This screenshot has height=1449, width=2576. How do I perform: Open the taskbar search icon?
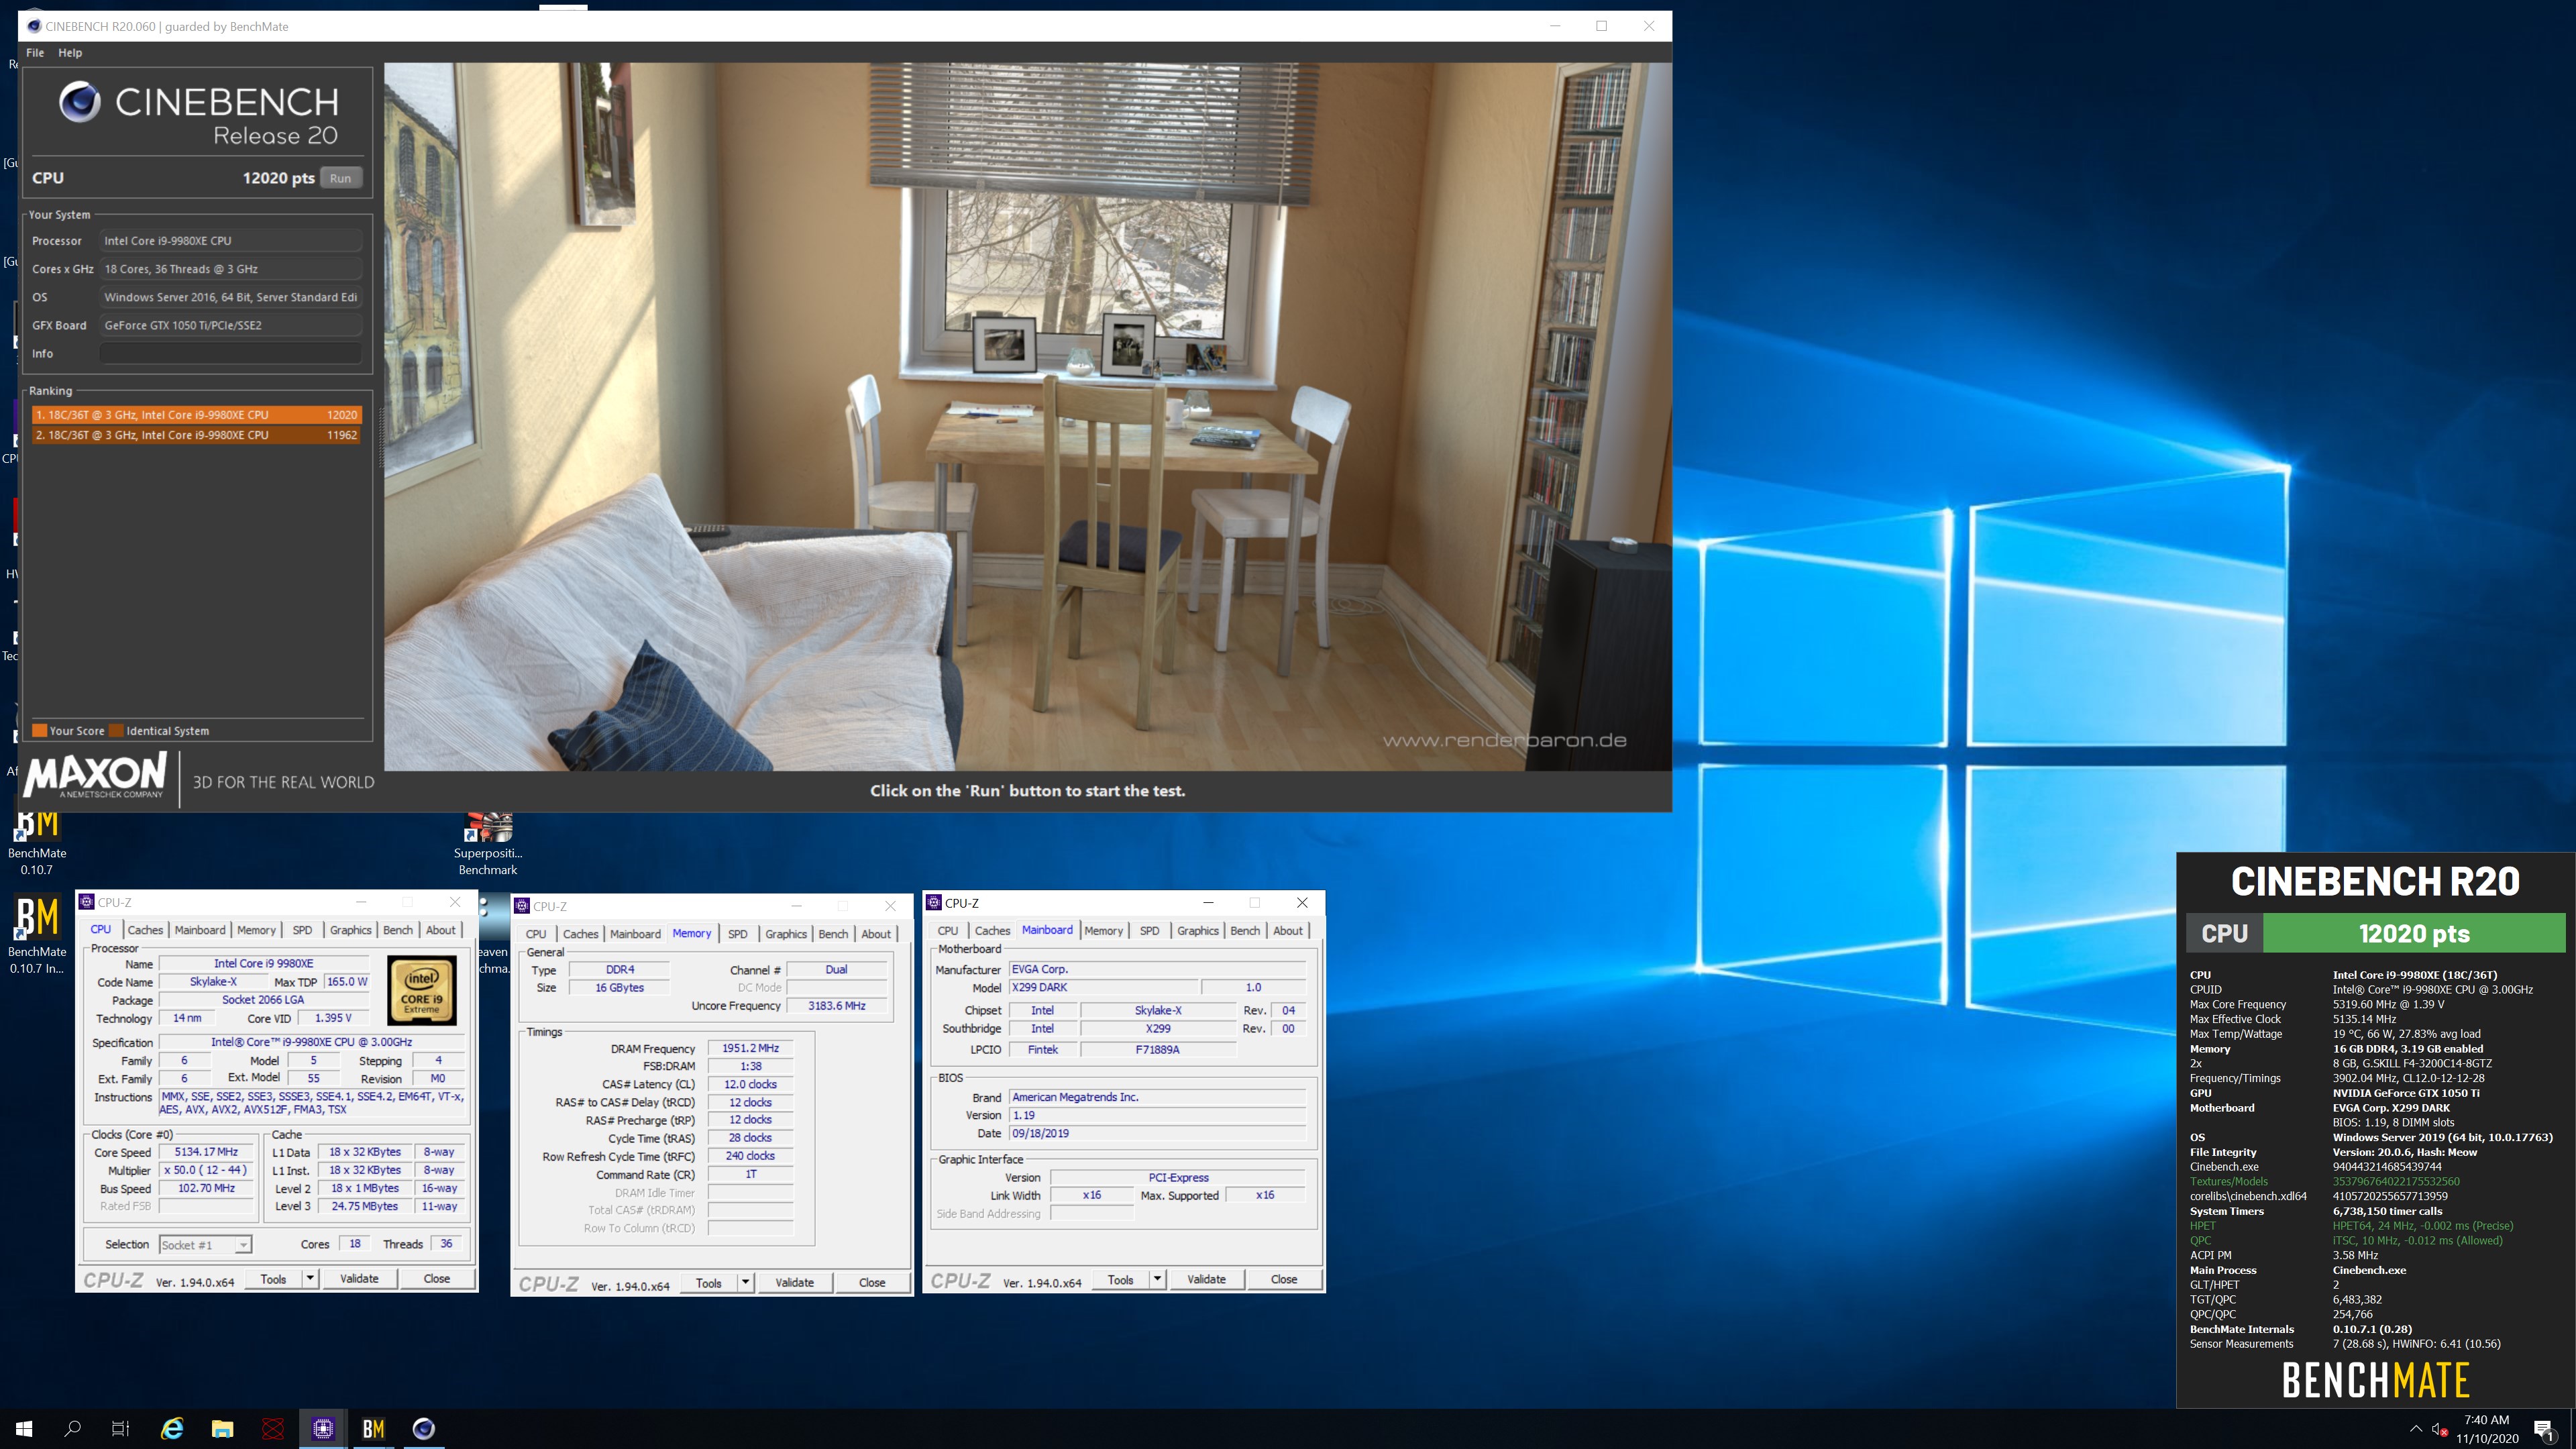(x=72, y=1428)
